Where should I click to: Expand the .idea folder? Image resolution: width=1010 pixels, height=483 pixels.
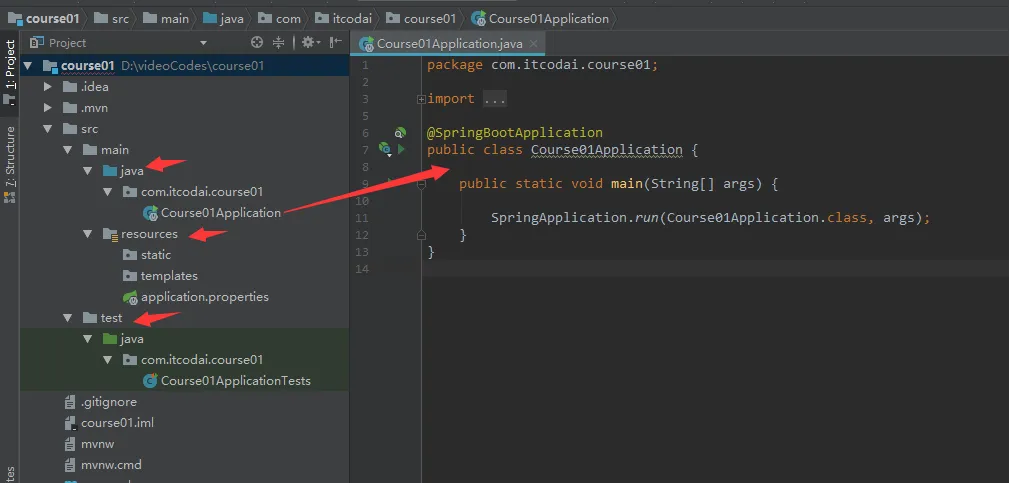(48, 86)
